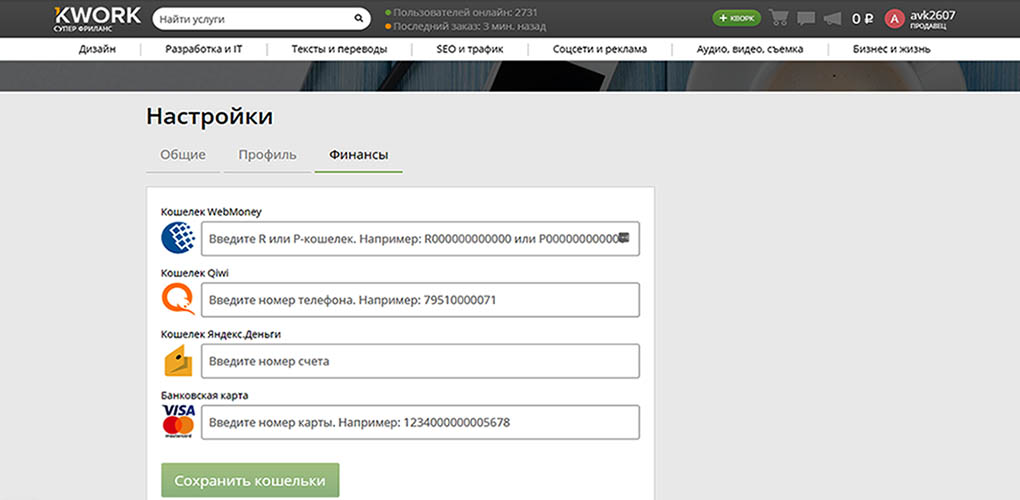Open the avk2607 user menu
The image size is (1020, 500).
pyautogui.click(x=933, y=19)
